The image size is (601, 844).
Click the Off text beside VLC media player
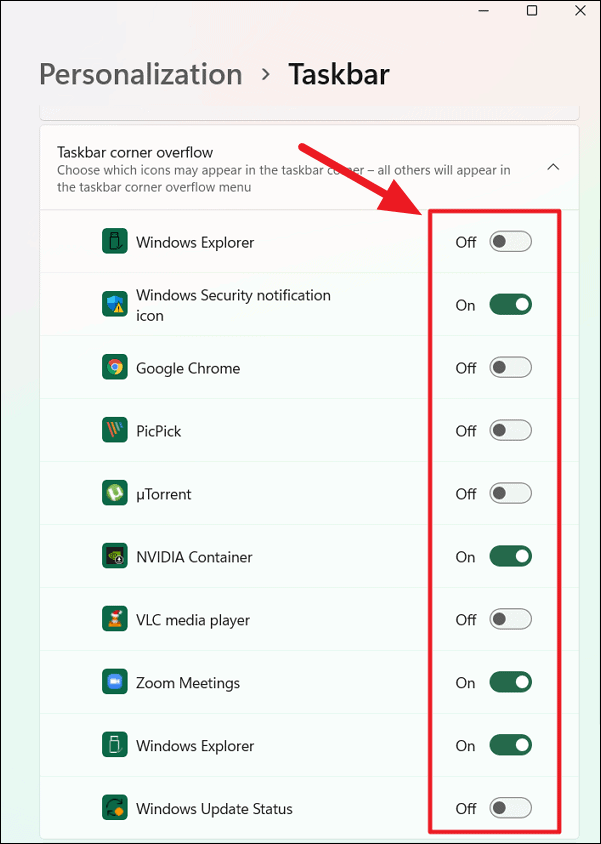466,620
